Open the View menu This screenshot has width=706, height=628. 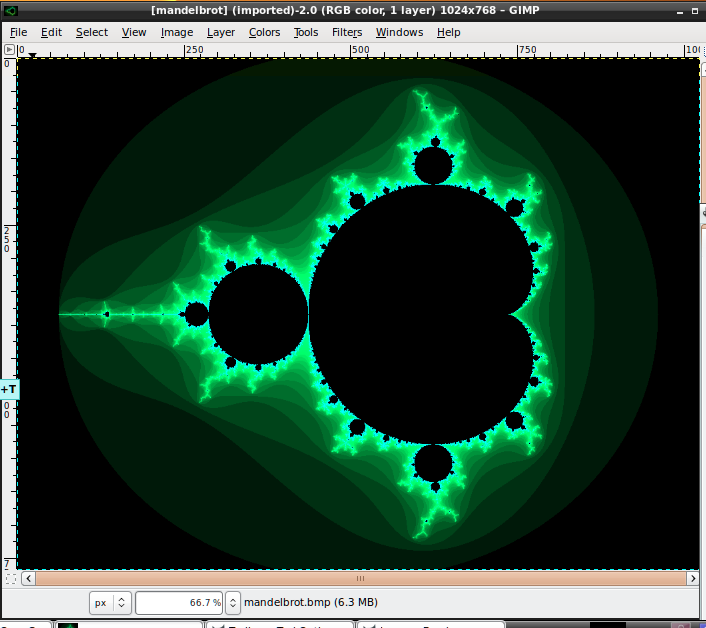(134, 32)
